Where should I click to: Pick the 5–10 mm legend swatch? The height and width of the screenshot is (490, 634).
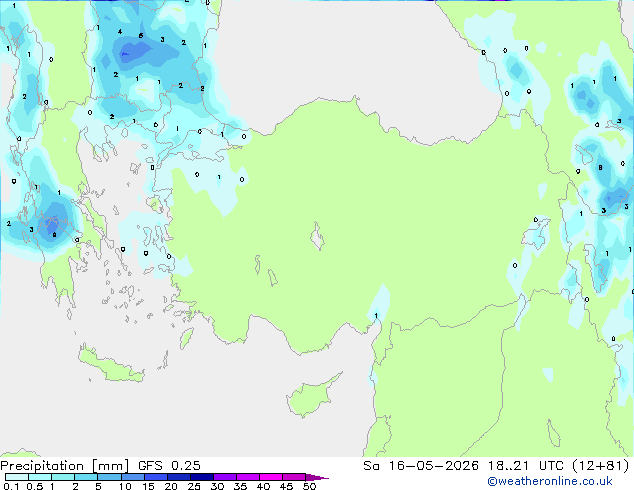coord(109,477)
